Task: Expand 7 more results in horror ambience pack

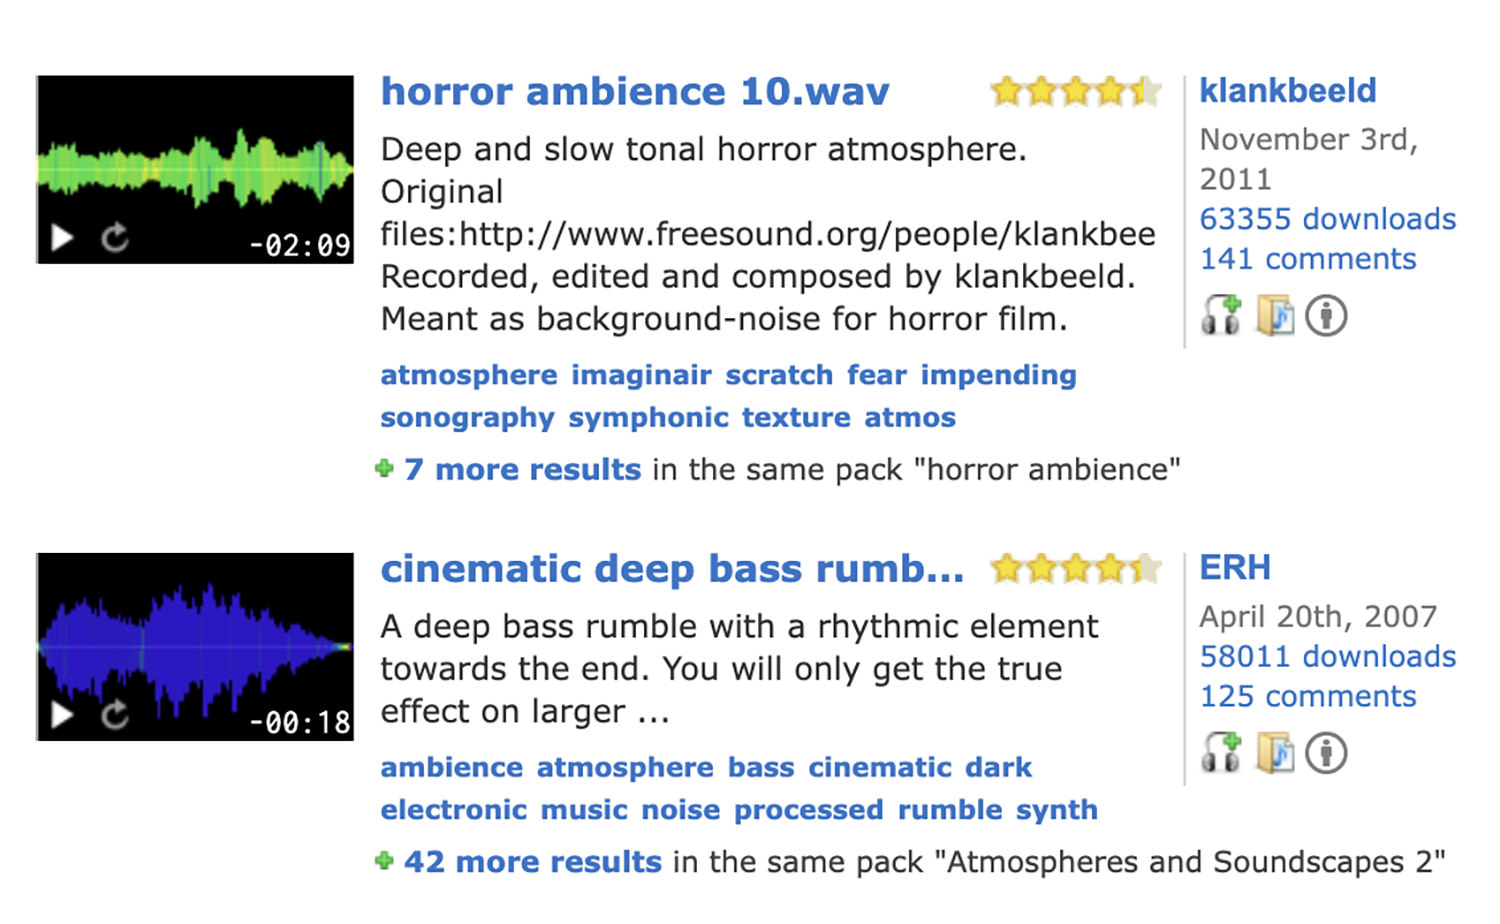Action: pos(522,469)
